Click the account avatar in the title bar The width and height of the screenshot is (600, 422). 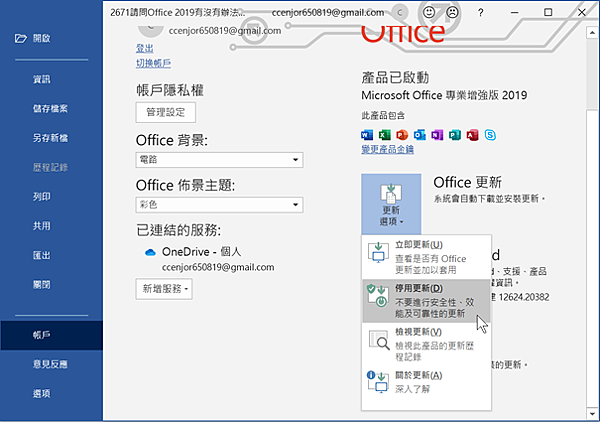click(400, 13)
